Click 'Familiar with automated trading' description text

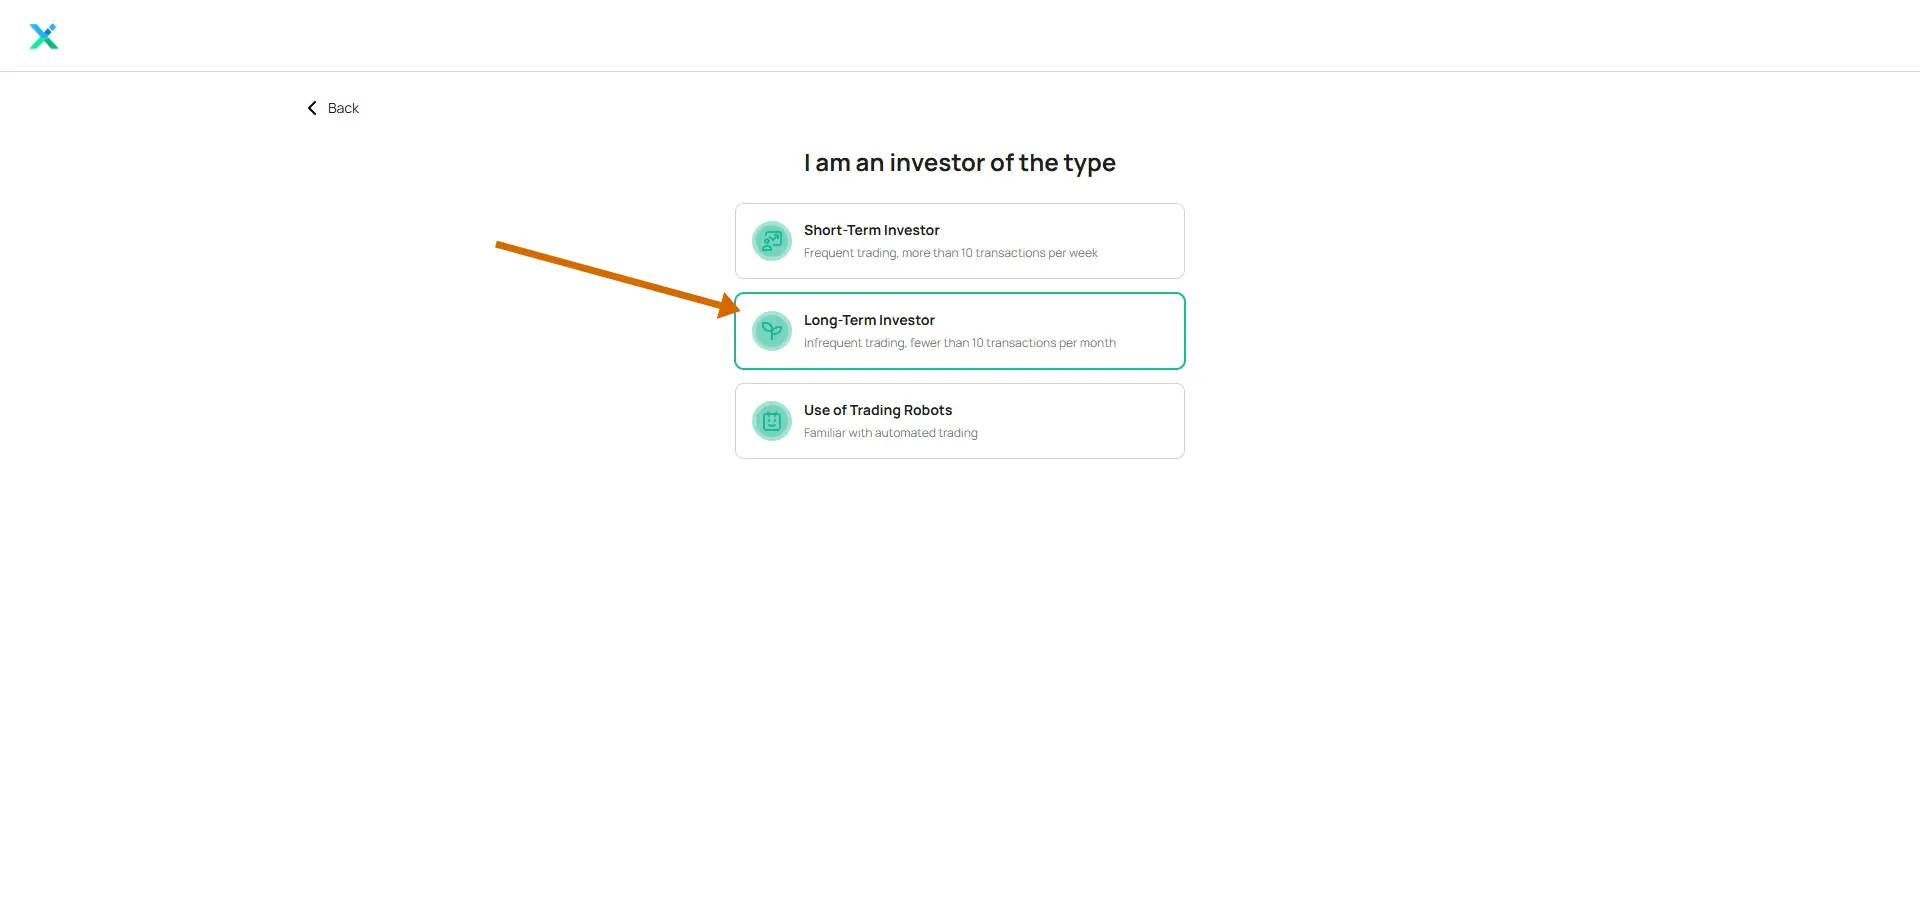coord(891,433)
